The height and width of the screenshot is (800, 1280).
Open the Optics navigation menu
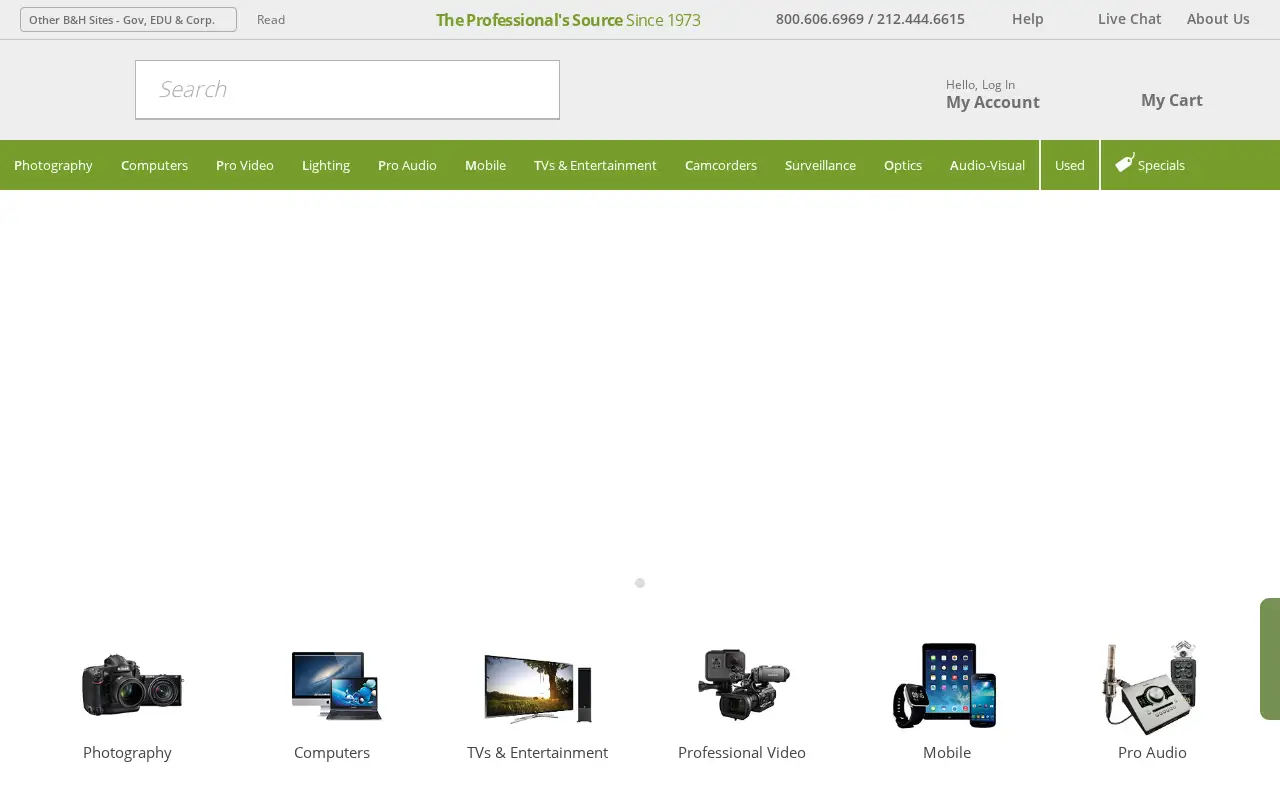(903, 165)
